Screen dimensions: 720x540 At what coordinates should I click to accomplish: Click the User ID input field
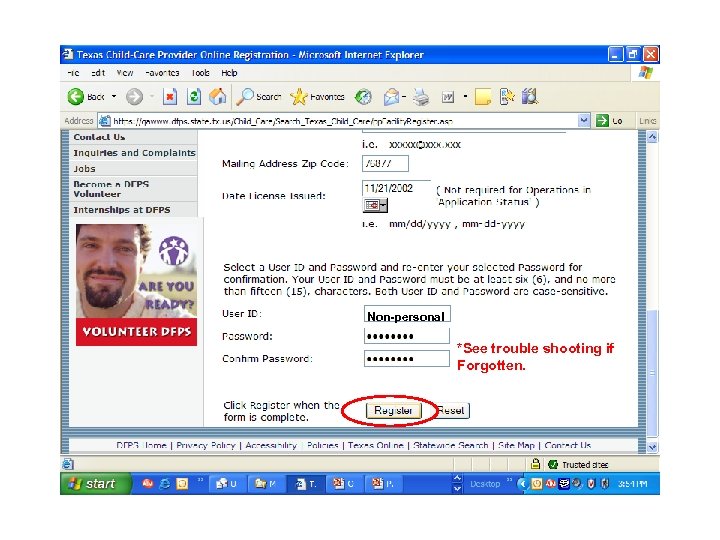coord(407,314)
